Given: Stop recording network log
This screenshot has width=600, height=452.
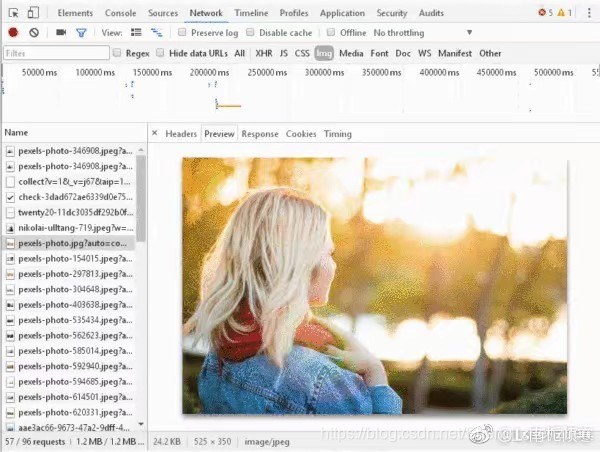Looking at the screenshot, I should point(13,33).
